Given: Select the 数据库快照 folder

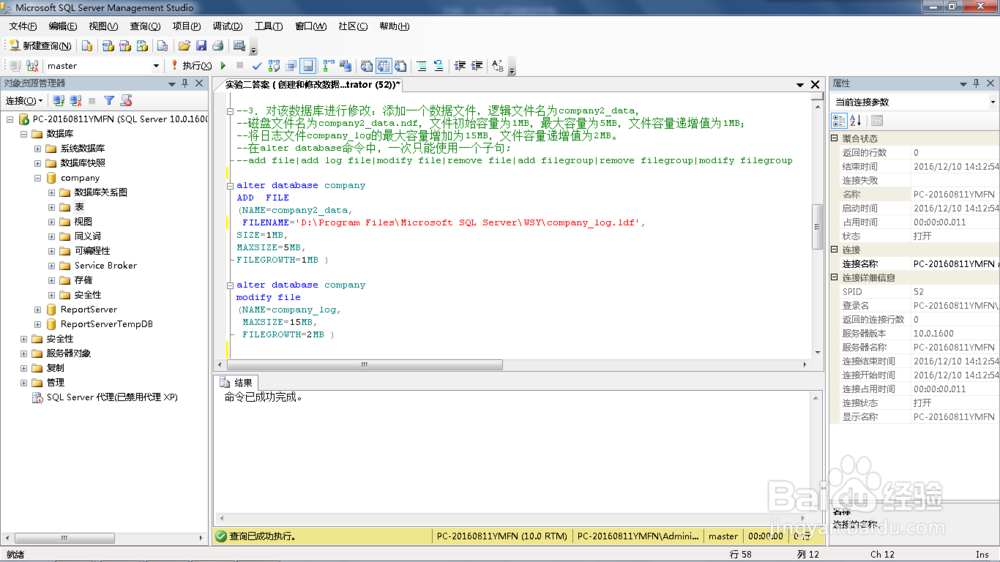Looking at the screenshot, I should [x=83, y=163].
